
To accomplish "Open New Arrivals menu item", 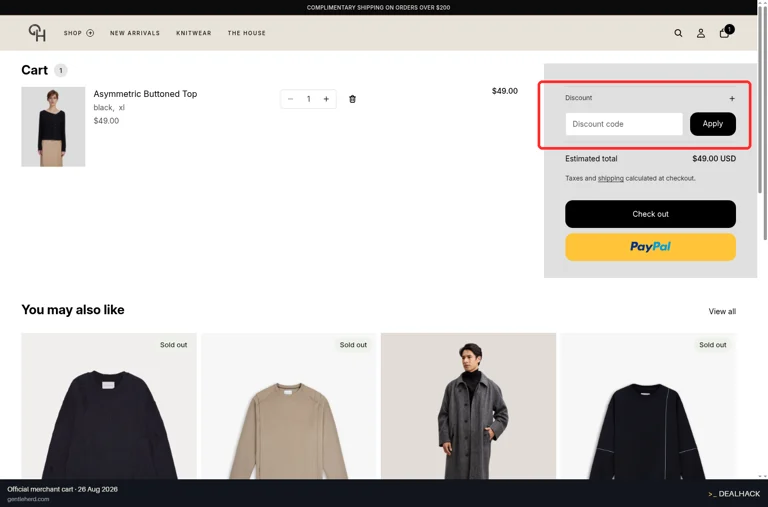I will pos(135,33).
